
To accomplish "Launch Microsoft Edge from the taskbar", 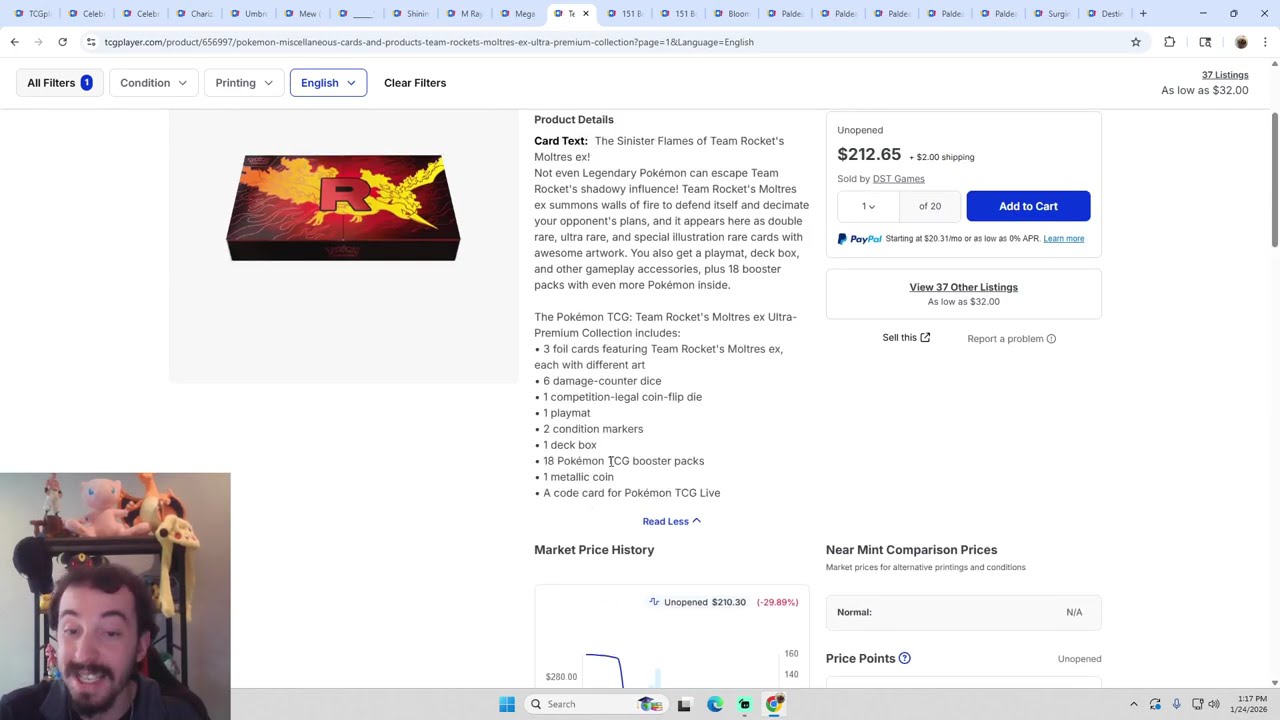I will (715, 704).
